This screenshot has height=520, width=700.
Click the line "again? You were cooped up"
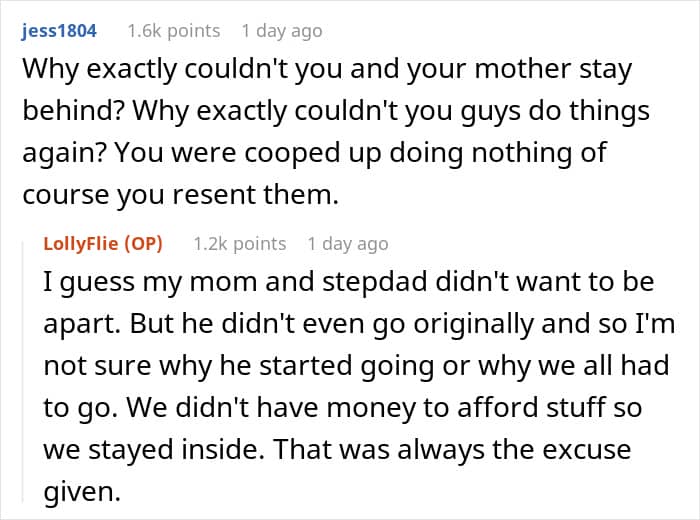point(313,154)
